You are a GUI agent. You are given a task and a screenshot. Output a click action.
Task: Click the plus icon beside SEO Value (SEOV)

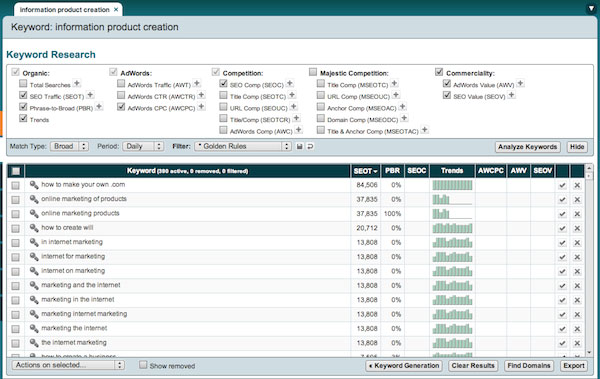[x=512, y=95]
